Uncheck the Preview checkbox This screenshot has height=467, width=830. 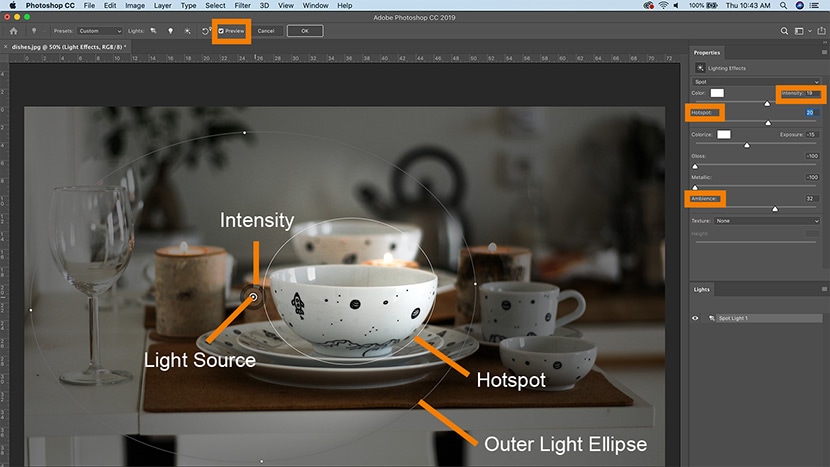click(x=221, y=31)
